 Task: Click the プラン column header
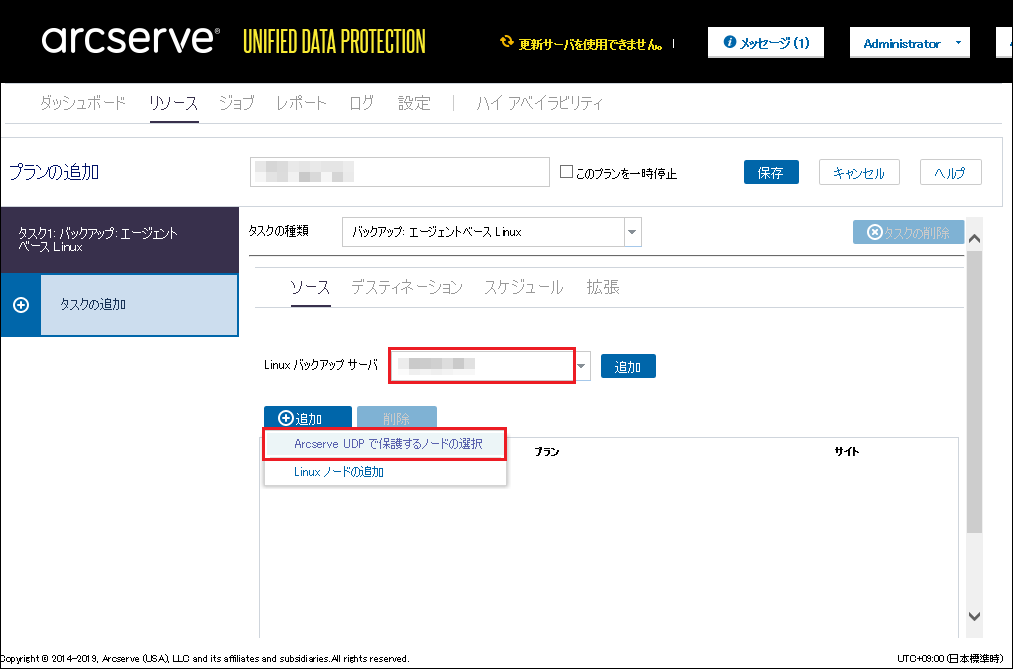(x=547, y=451)
